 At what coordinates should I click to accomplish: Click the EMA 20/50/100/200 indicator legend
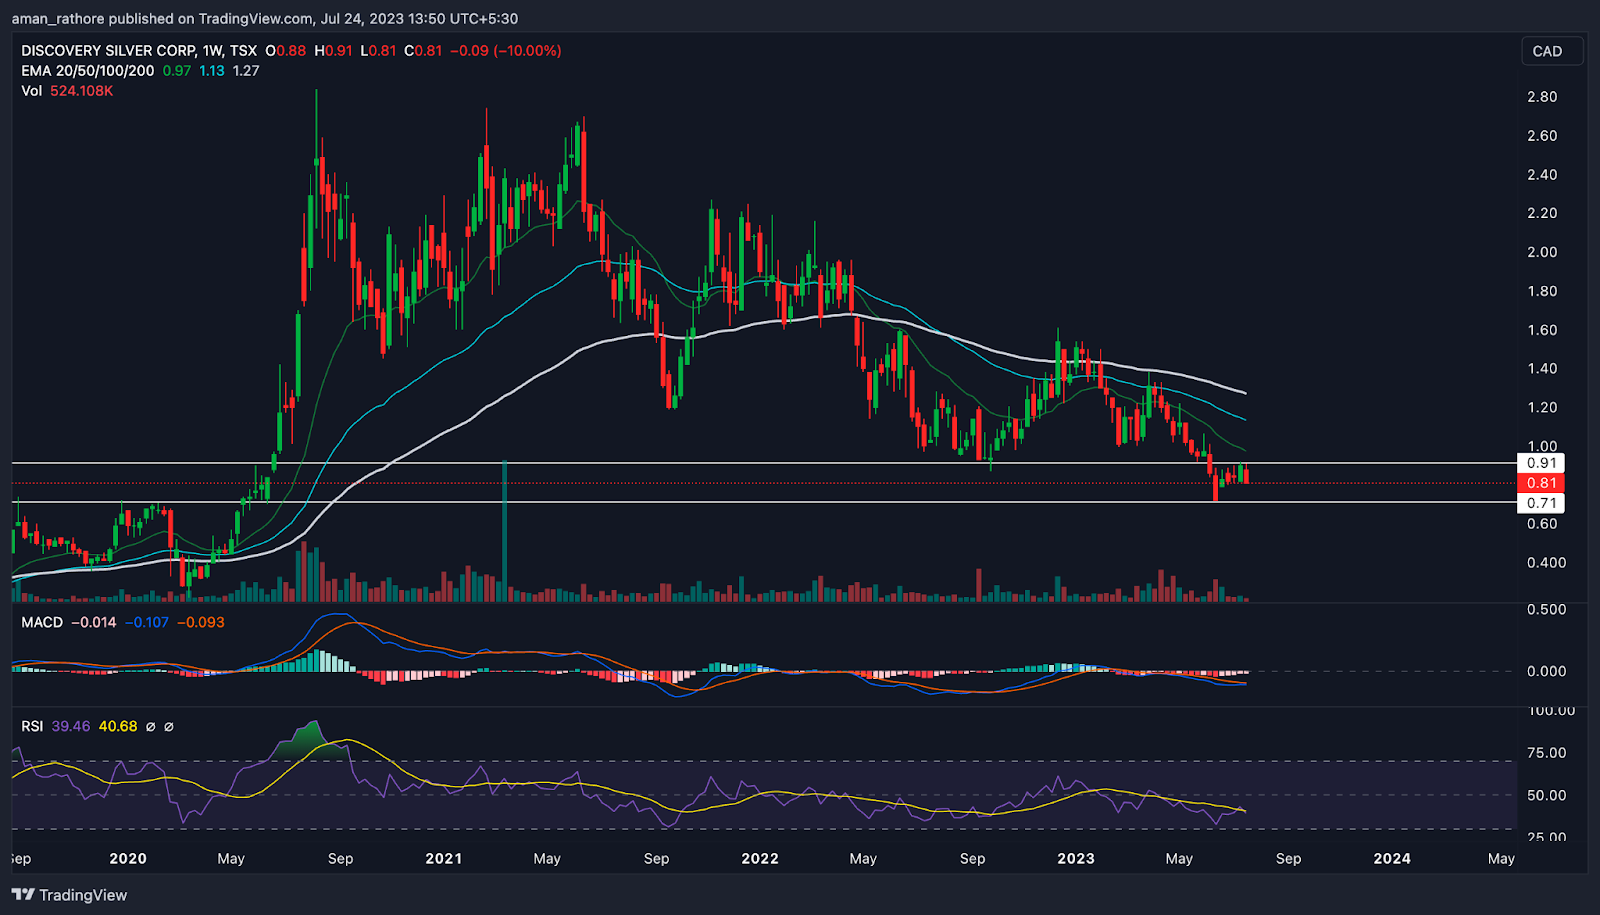click(88, 71)
